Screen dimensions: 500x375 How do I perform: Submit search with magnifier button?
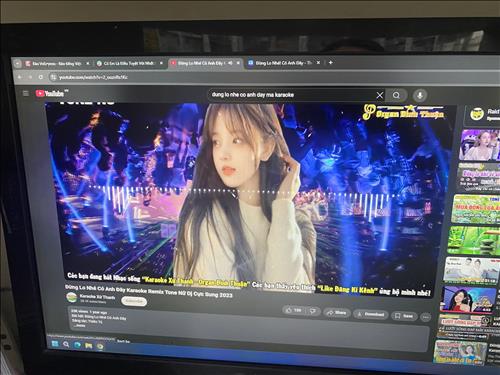click(x=396, y=96)
